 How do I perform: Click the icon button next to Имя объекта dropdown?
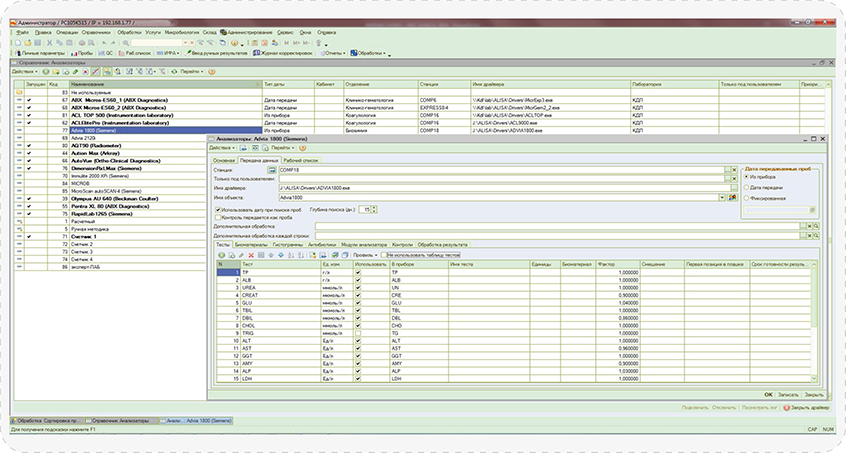[733, 198]
